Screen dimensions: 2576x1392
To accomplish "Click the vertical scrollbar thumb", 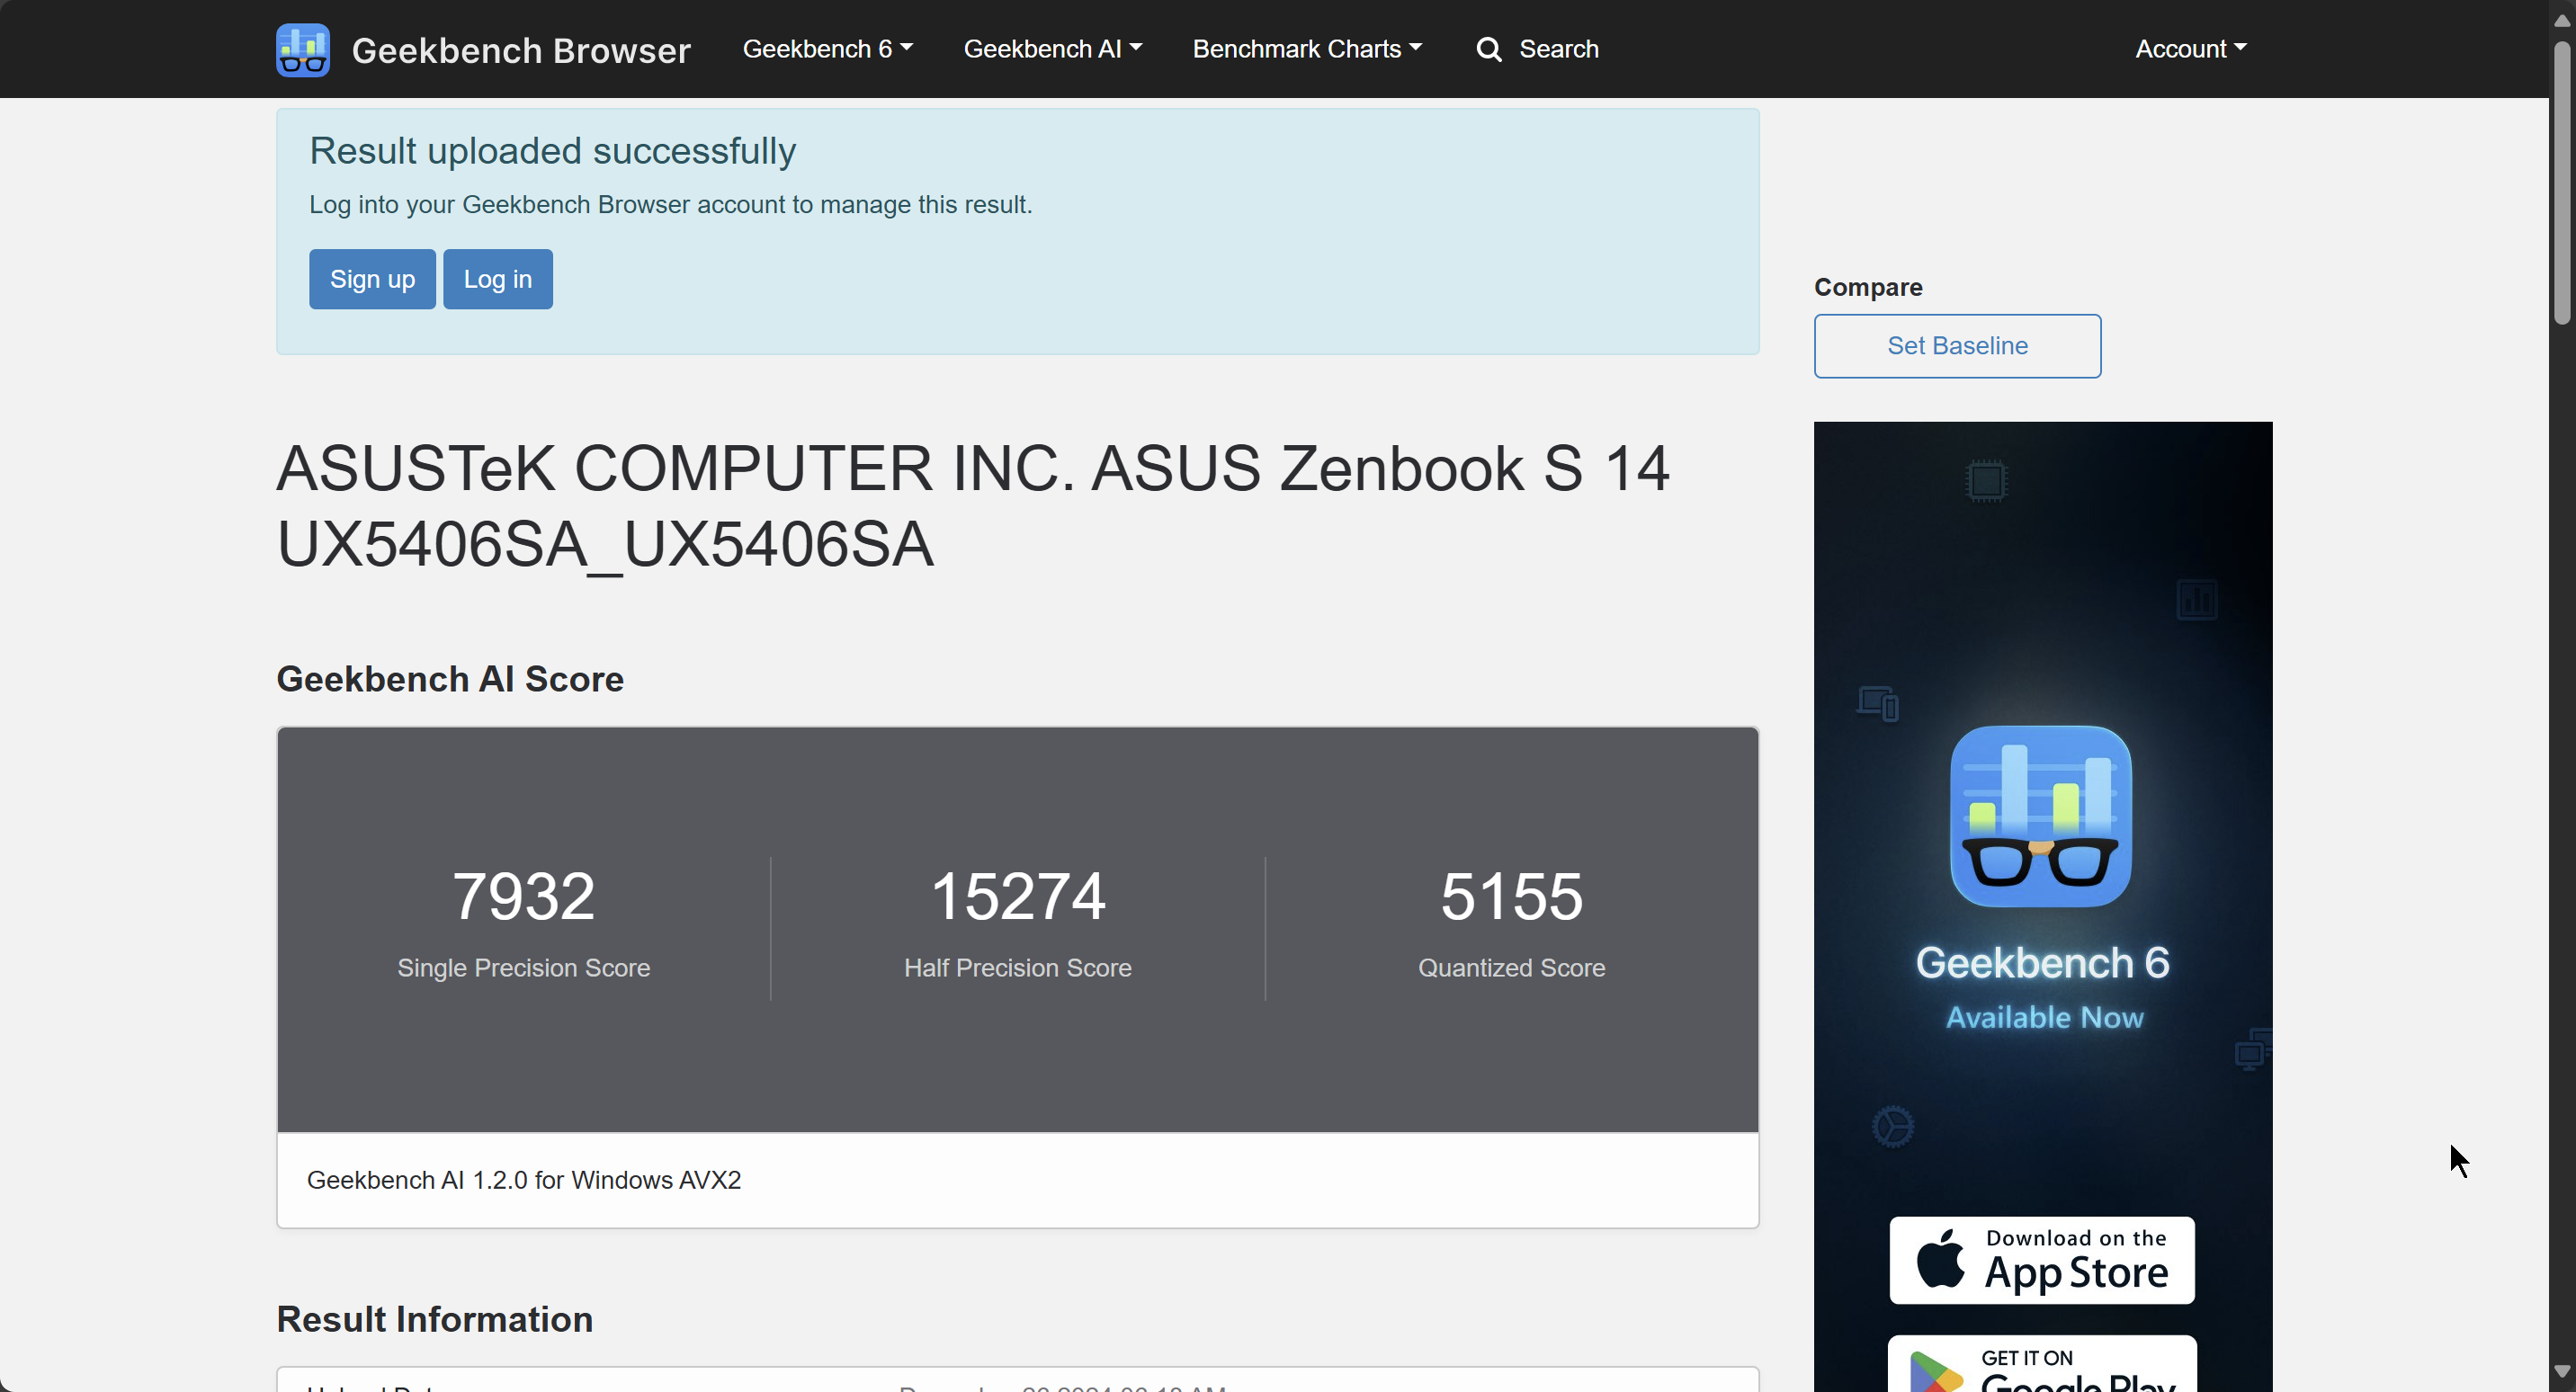I will [x=2561, y=183].
